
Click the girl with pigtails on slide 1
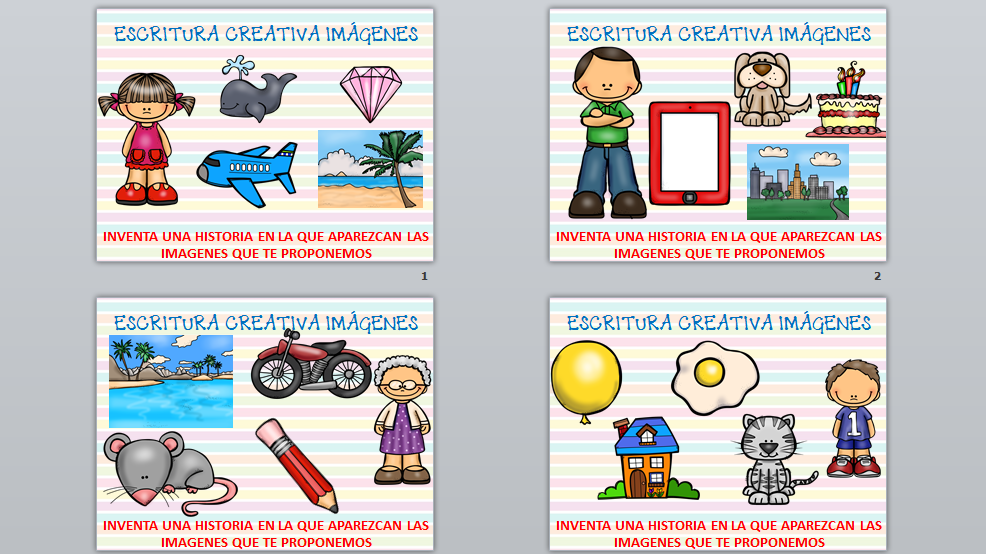[x=147, y=138]
